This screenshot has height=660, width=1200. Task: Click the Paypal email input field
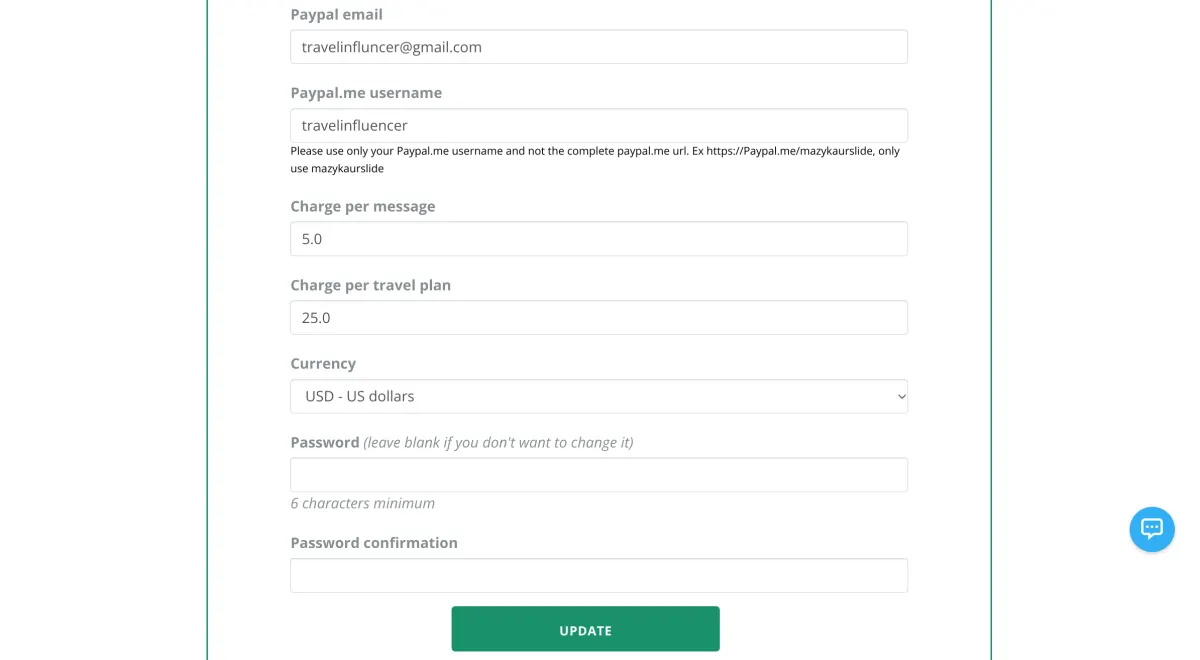[598, 47]
